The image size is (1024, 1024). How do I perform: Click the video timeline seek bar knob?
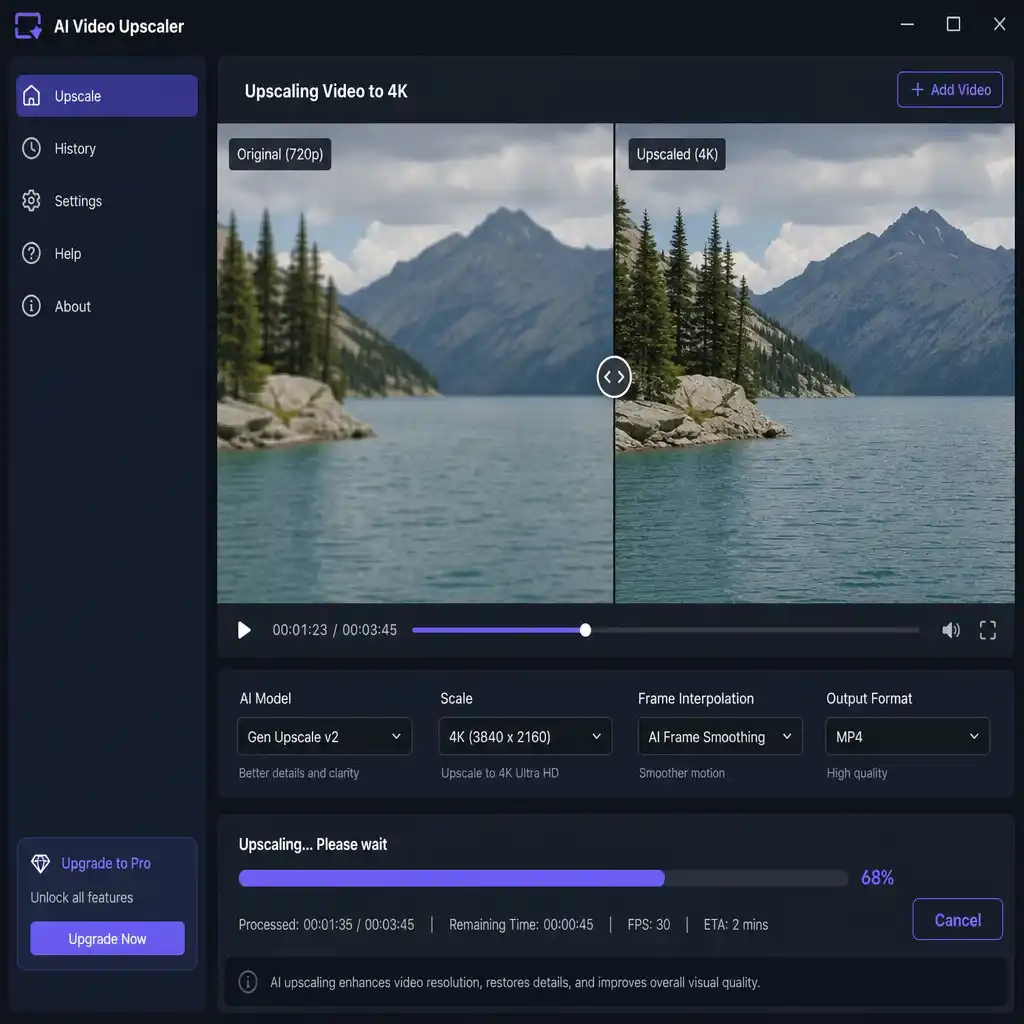(x=585, y=630)
